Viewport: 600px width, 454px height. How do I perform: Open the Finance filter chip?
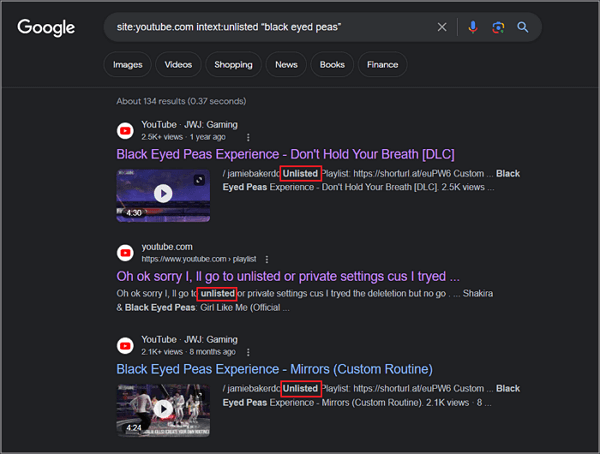tap(382, 65)
